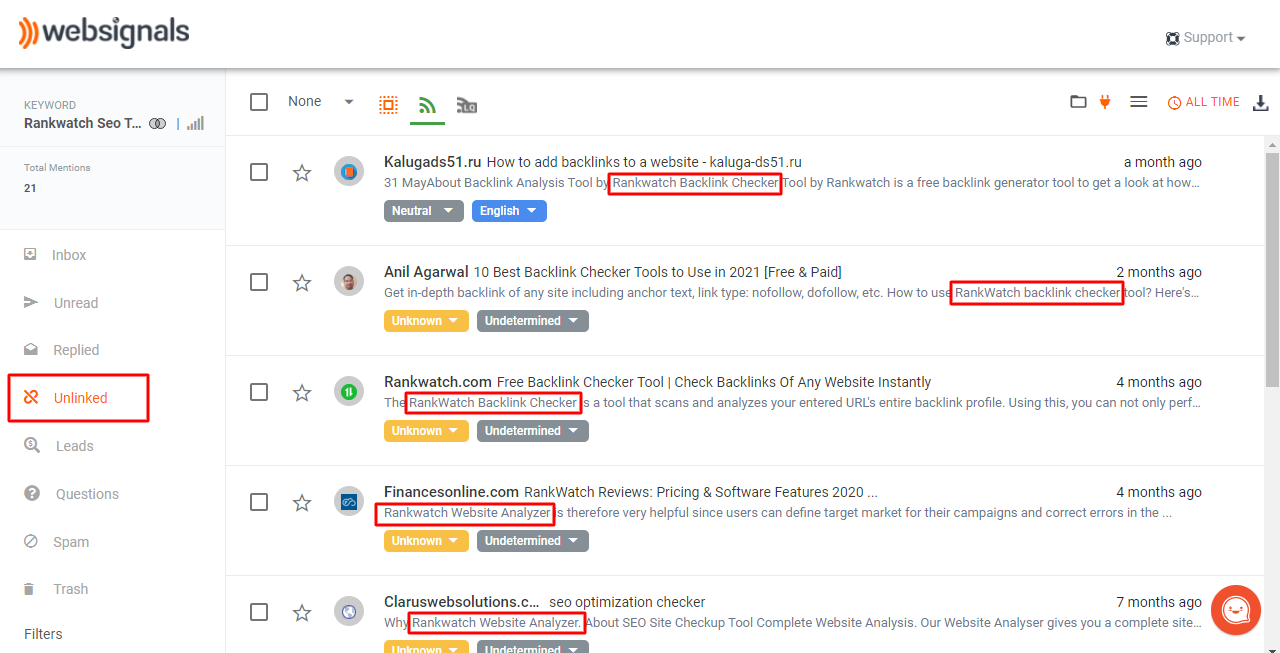Click the vertical scrollbar thumb
Viewport: 1280px width, 653px height.
(x=1272, y=268)
